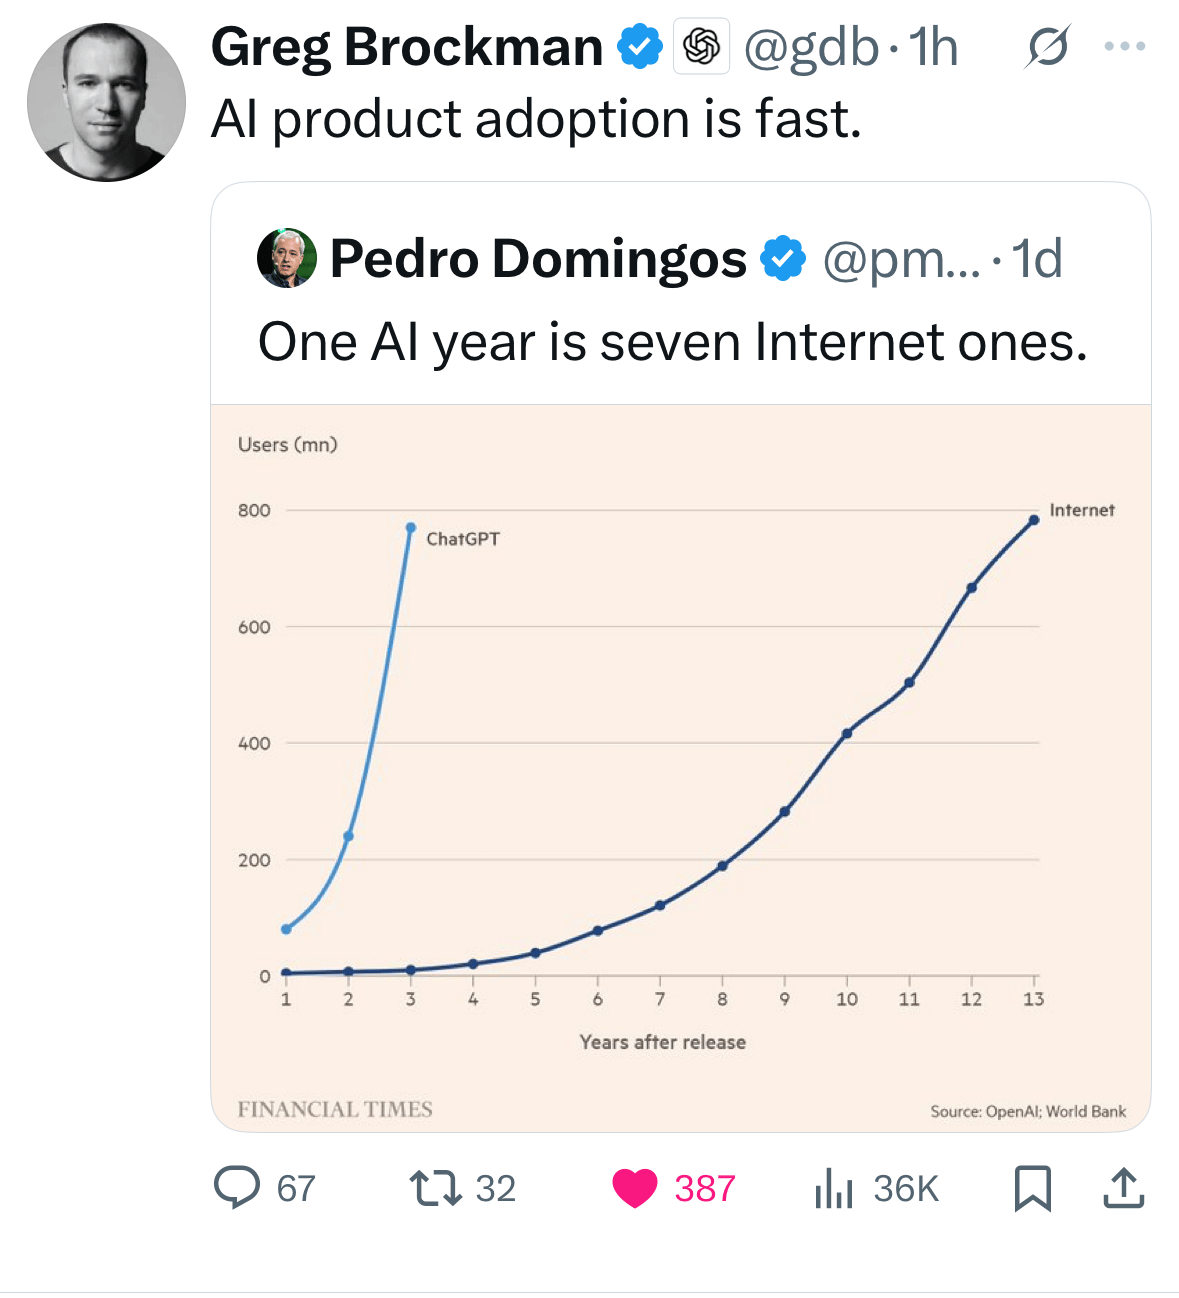Viewport: 1179px width, 1298px height.
Task: Open the Financial Times chart image
Action: [680, 767]
